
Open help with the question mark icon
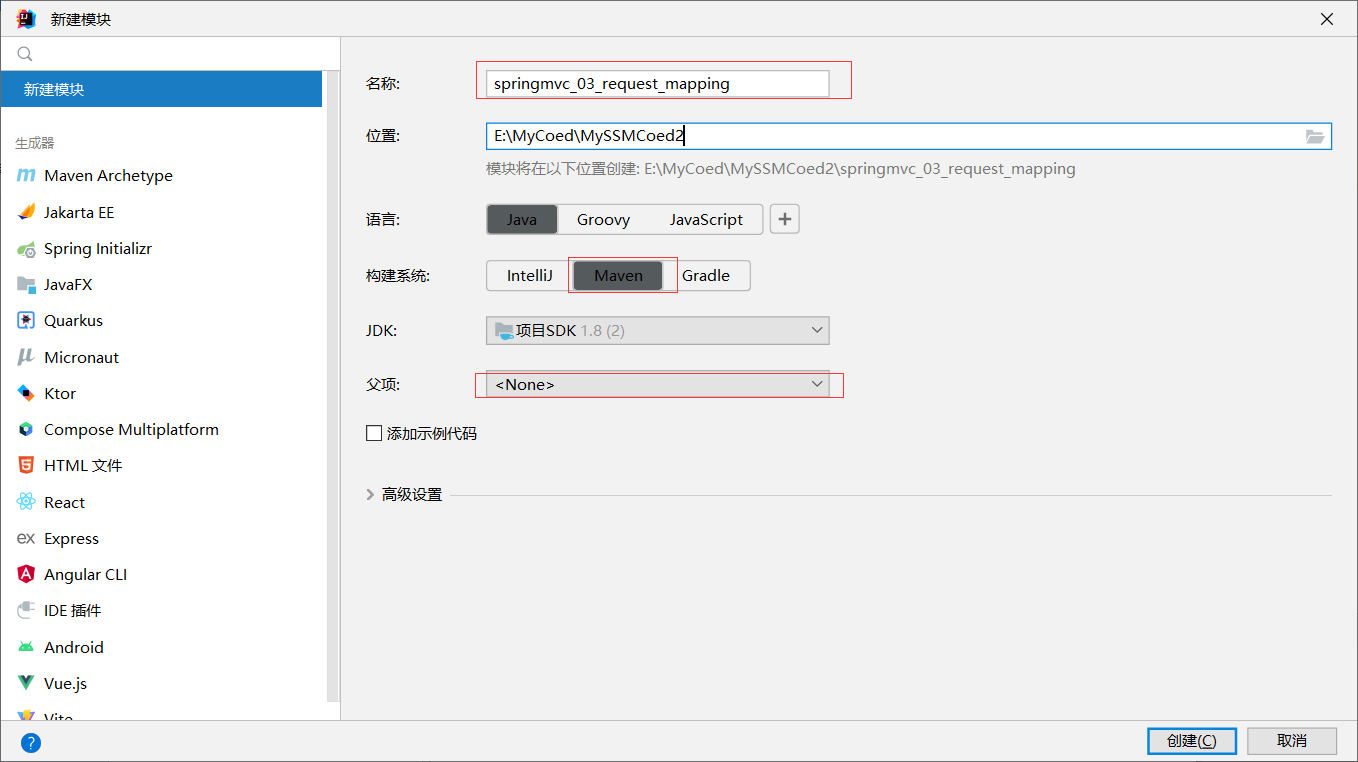pos(31,742)
